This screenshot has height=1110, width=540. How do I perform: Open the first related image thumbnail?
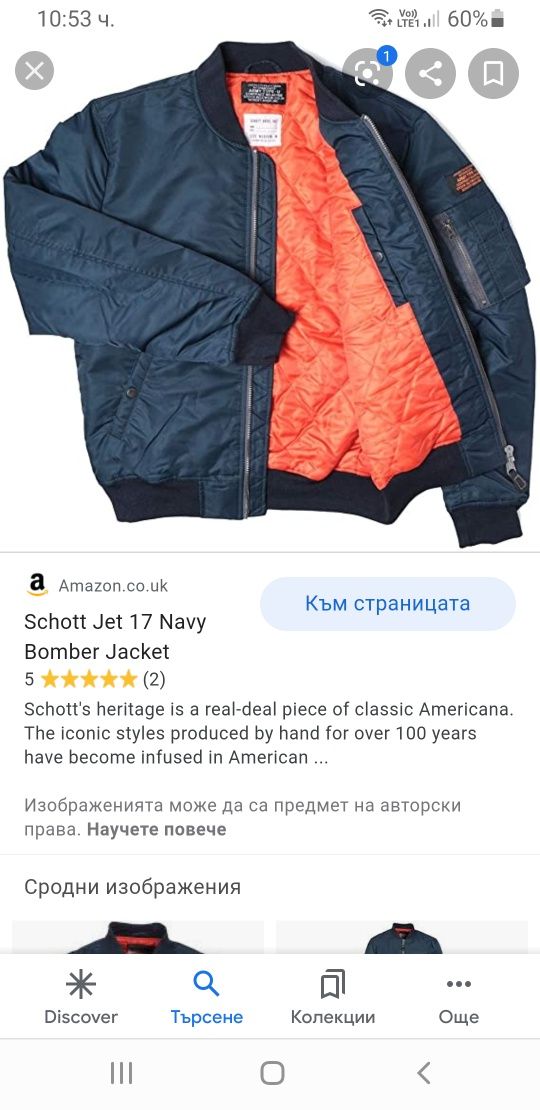tap(138, 937)
